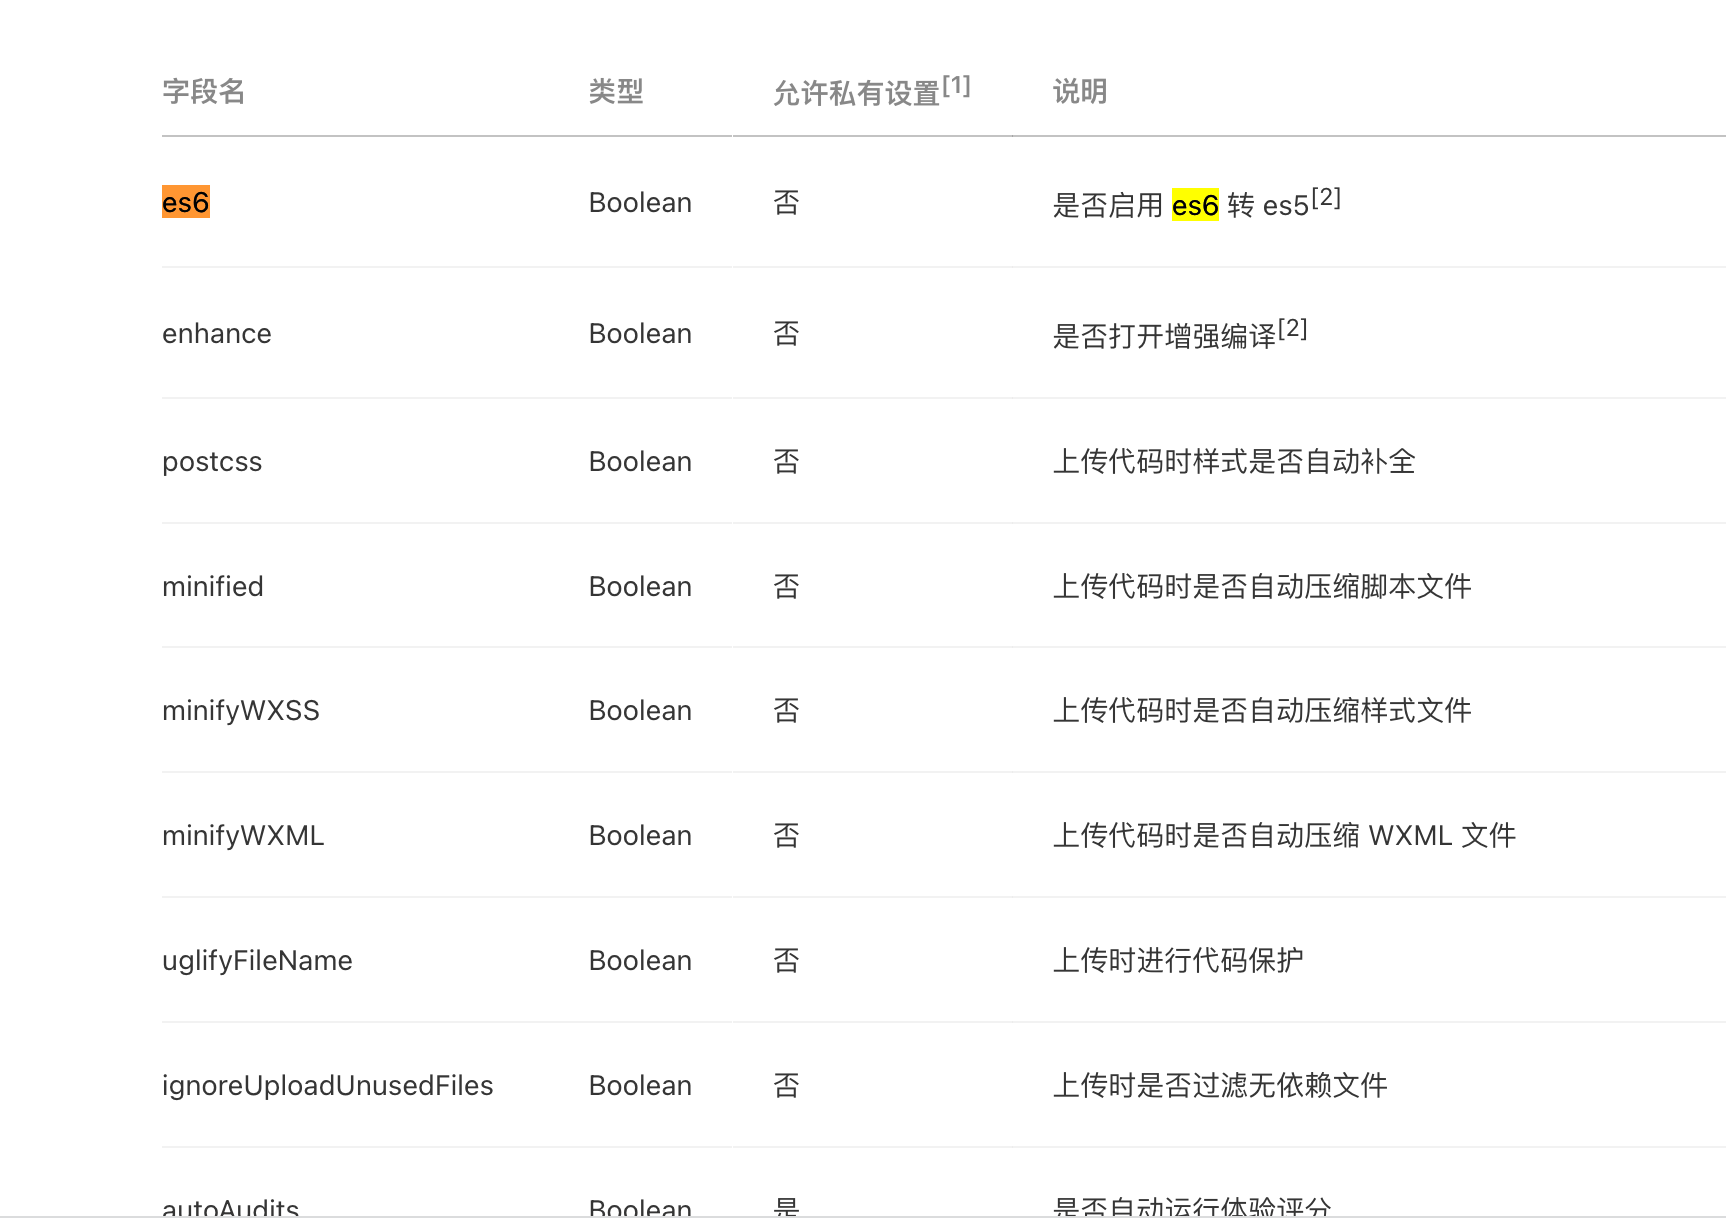Click the description 上传代码时样式是否自动补全
This screenshot has width=1726, height=1230.
pyautogui.click(x=1234, y=462)
